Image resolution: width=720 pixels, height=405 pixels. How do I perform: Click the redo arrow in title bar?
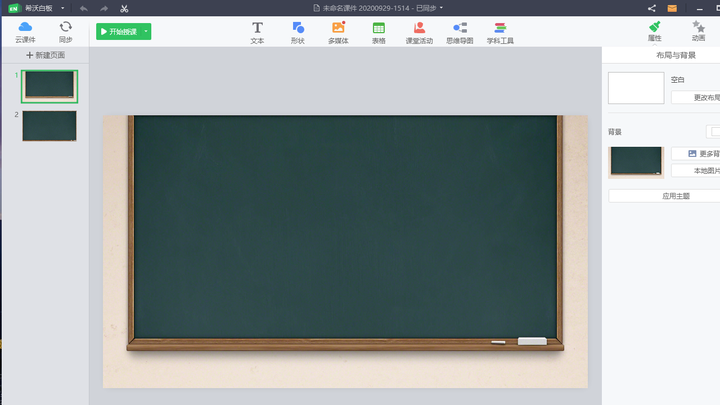click(x=104, y=8)
